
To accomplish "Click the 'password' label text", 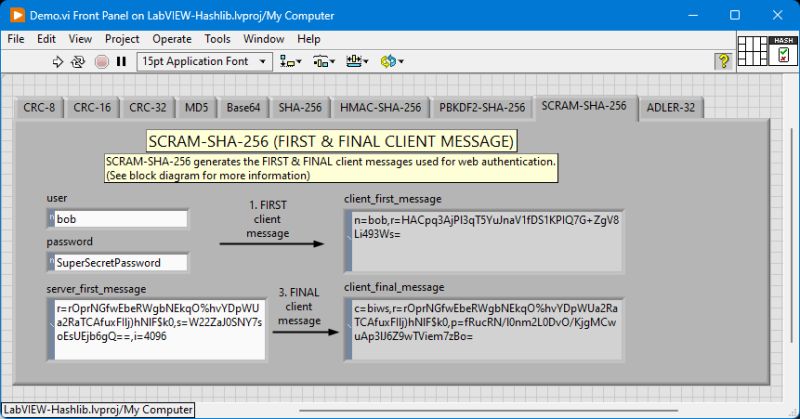I will click(69, 241).
